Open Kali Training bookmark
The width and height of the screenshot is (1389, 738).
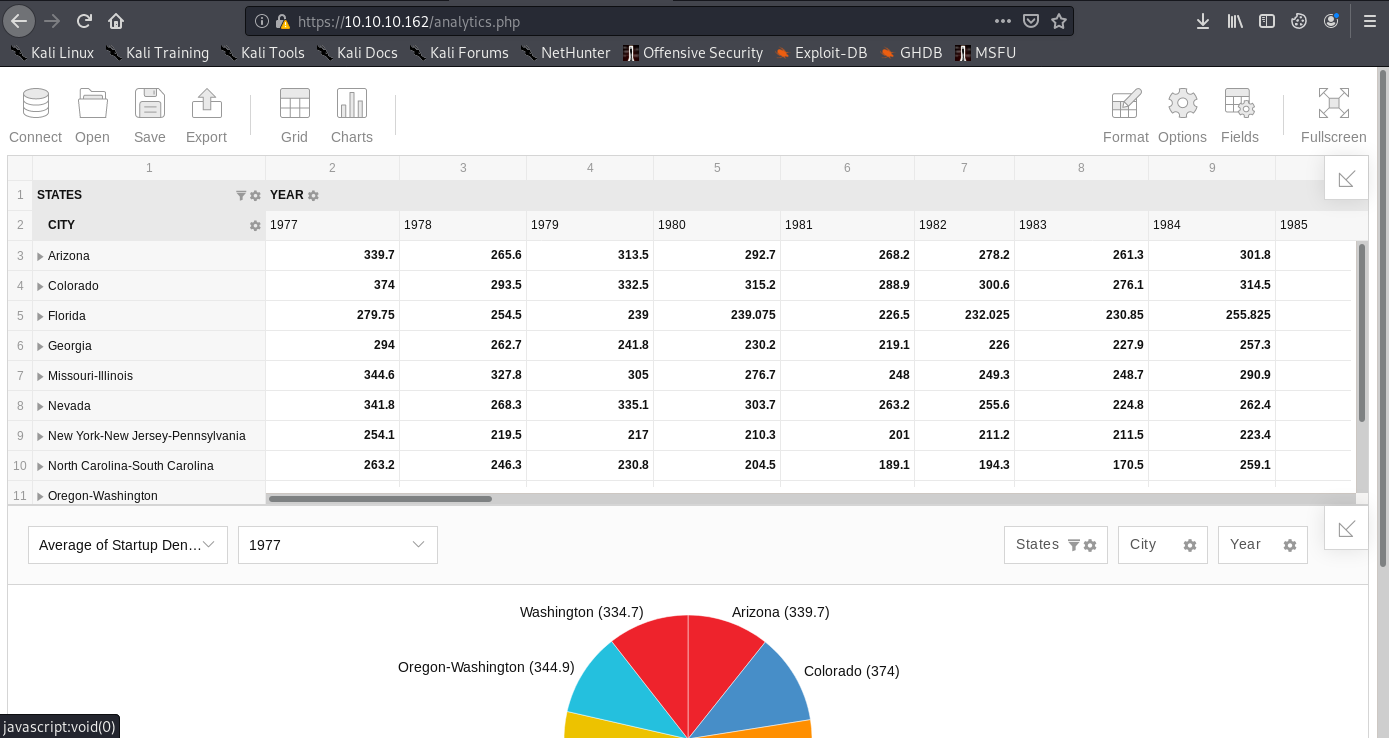(157, 53)
